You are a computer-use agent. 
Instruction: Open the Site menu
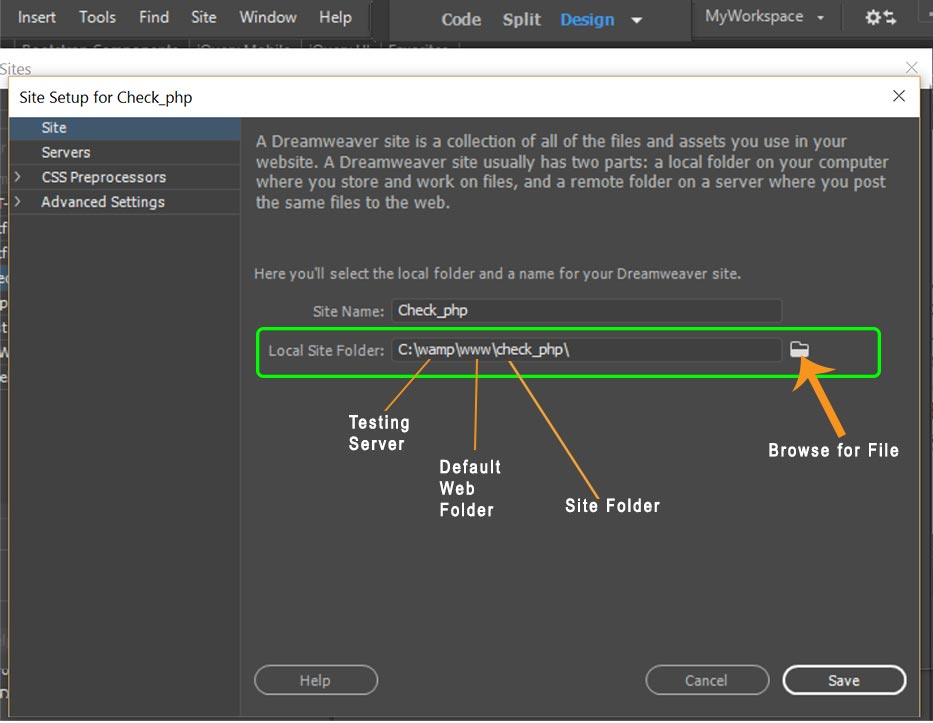pos(203,17)
